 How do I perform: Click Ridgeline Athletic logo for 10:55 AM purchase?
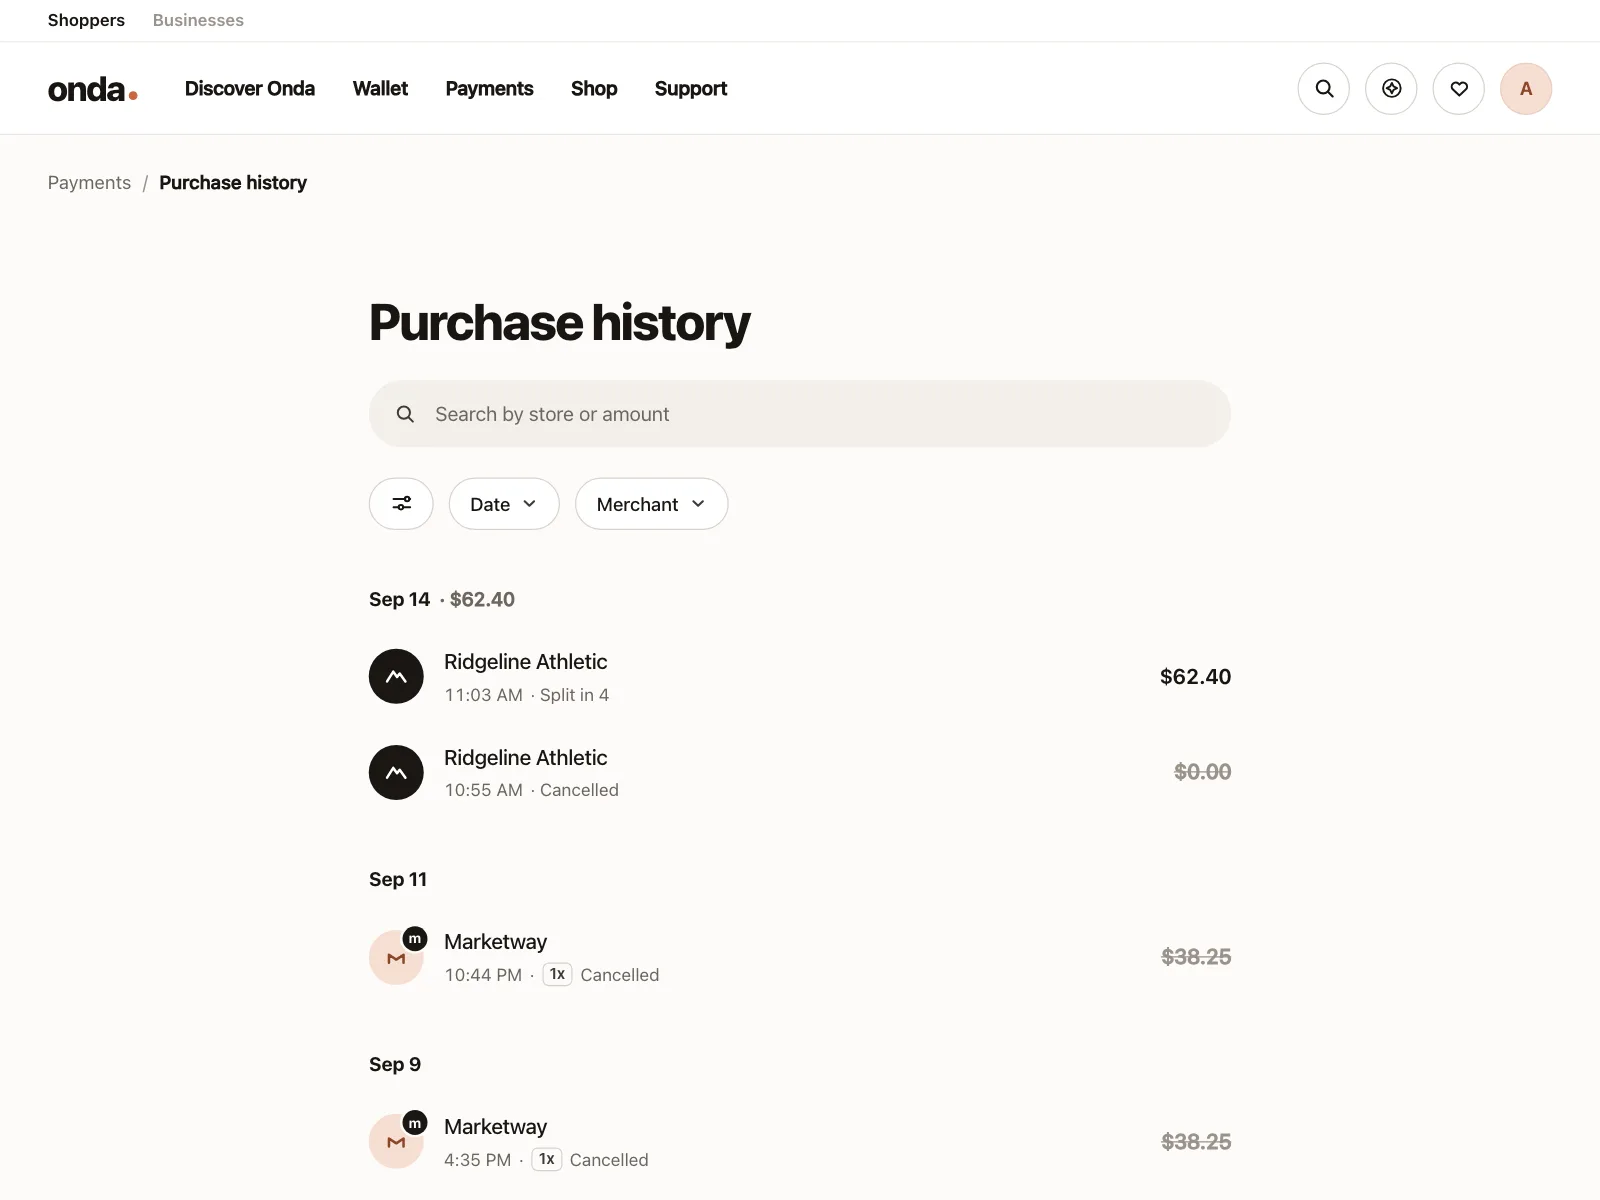[x=396, y=772]
